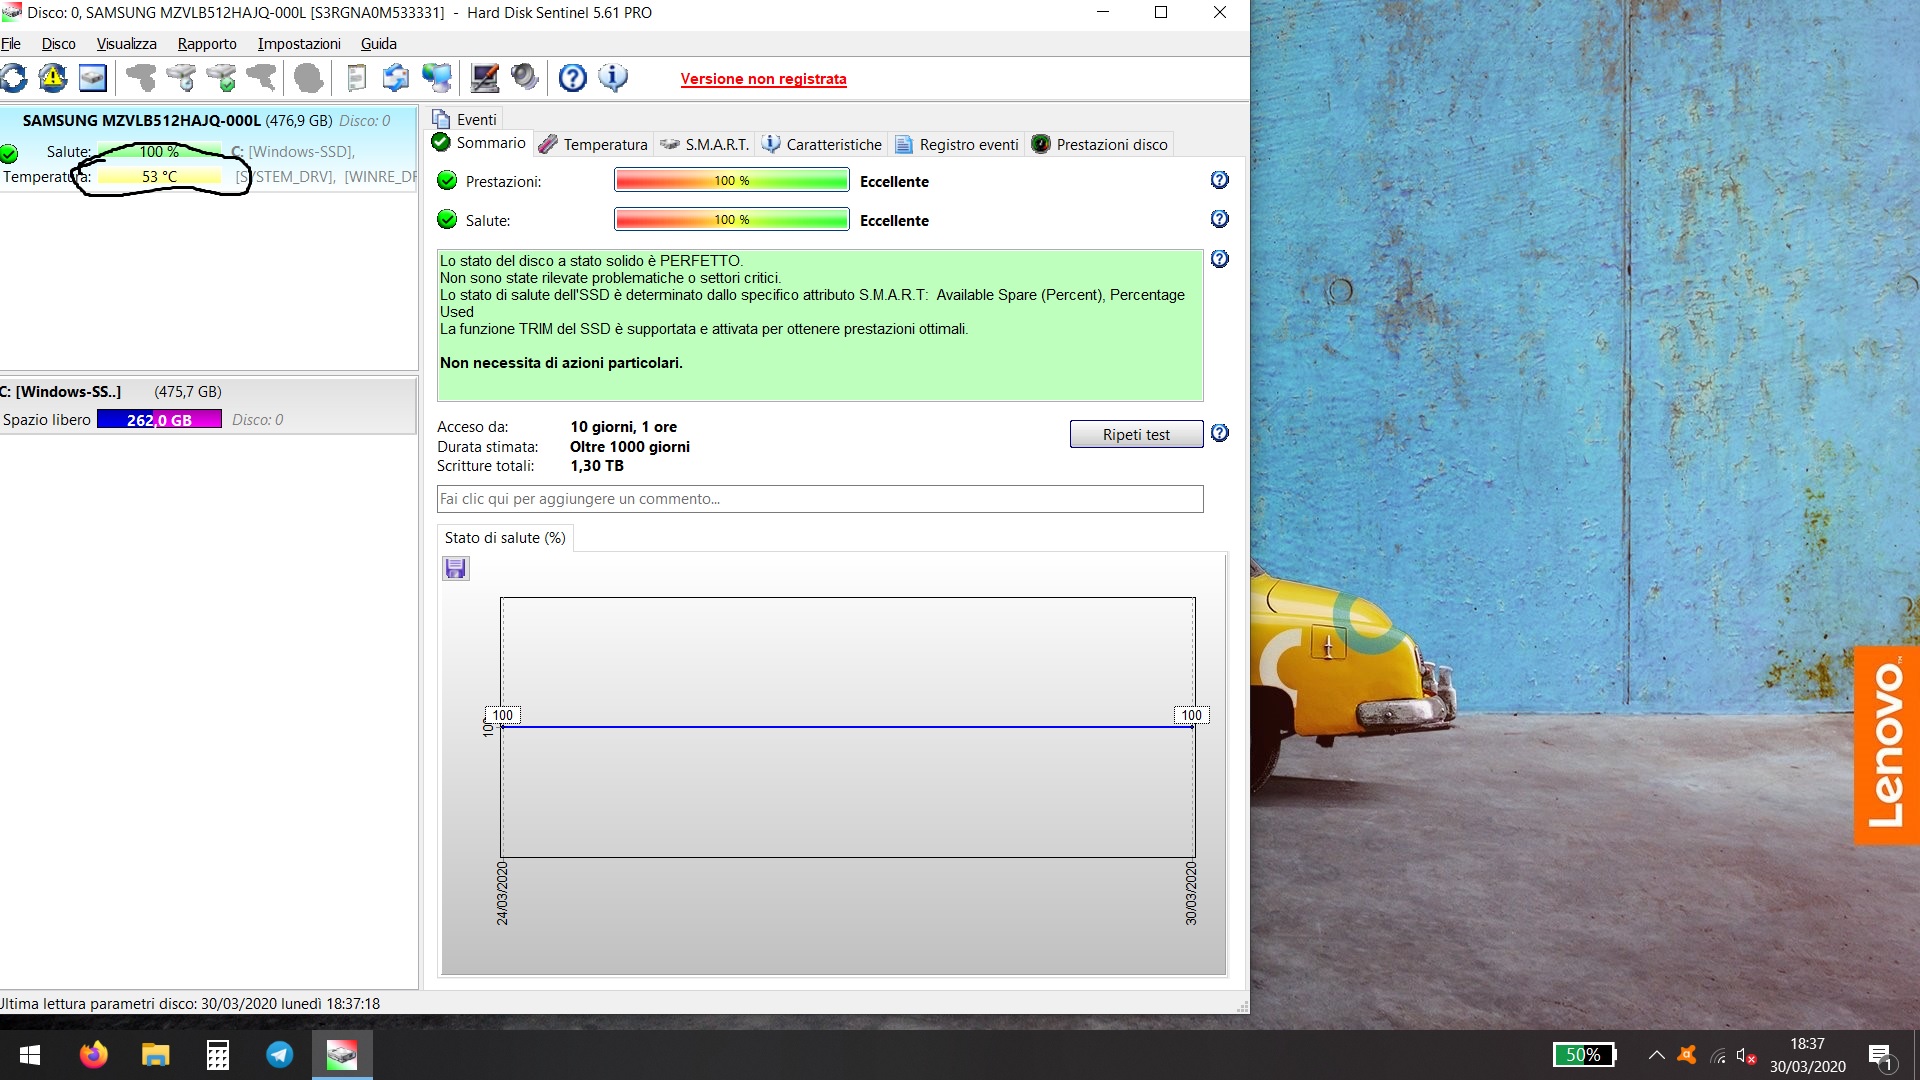Click the info bubble toolbar icon
The image size is (1920, 1080).
click(x=613, y=78)
